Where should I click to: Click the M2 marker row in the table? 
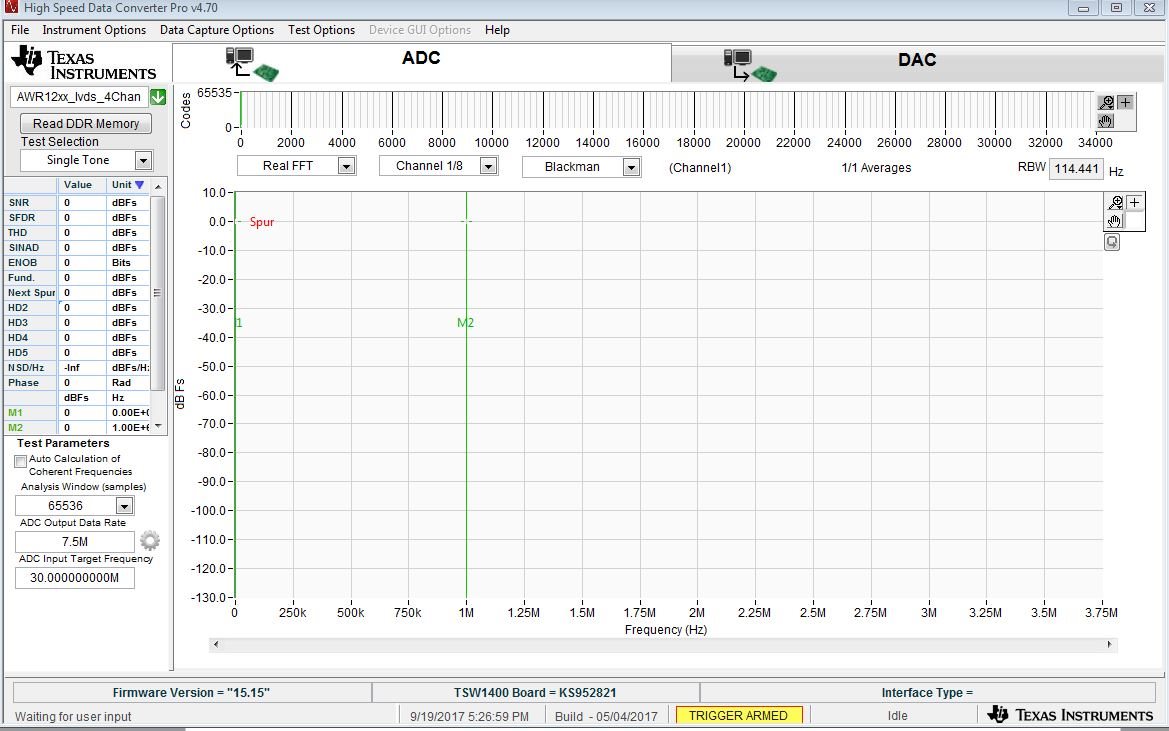(78, 428)
